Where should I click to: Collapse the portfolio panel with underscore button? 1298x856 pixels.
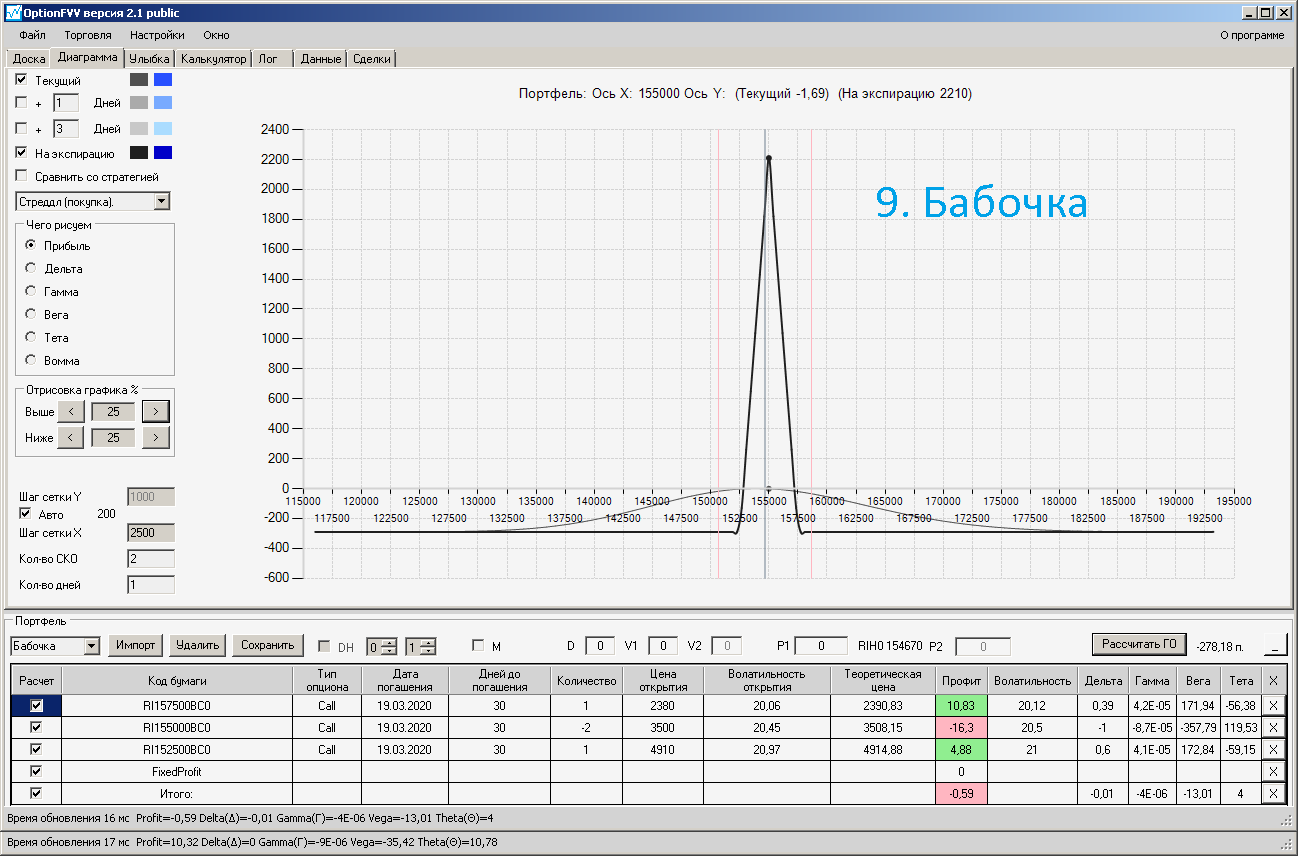(1276, 644)
